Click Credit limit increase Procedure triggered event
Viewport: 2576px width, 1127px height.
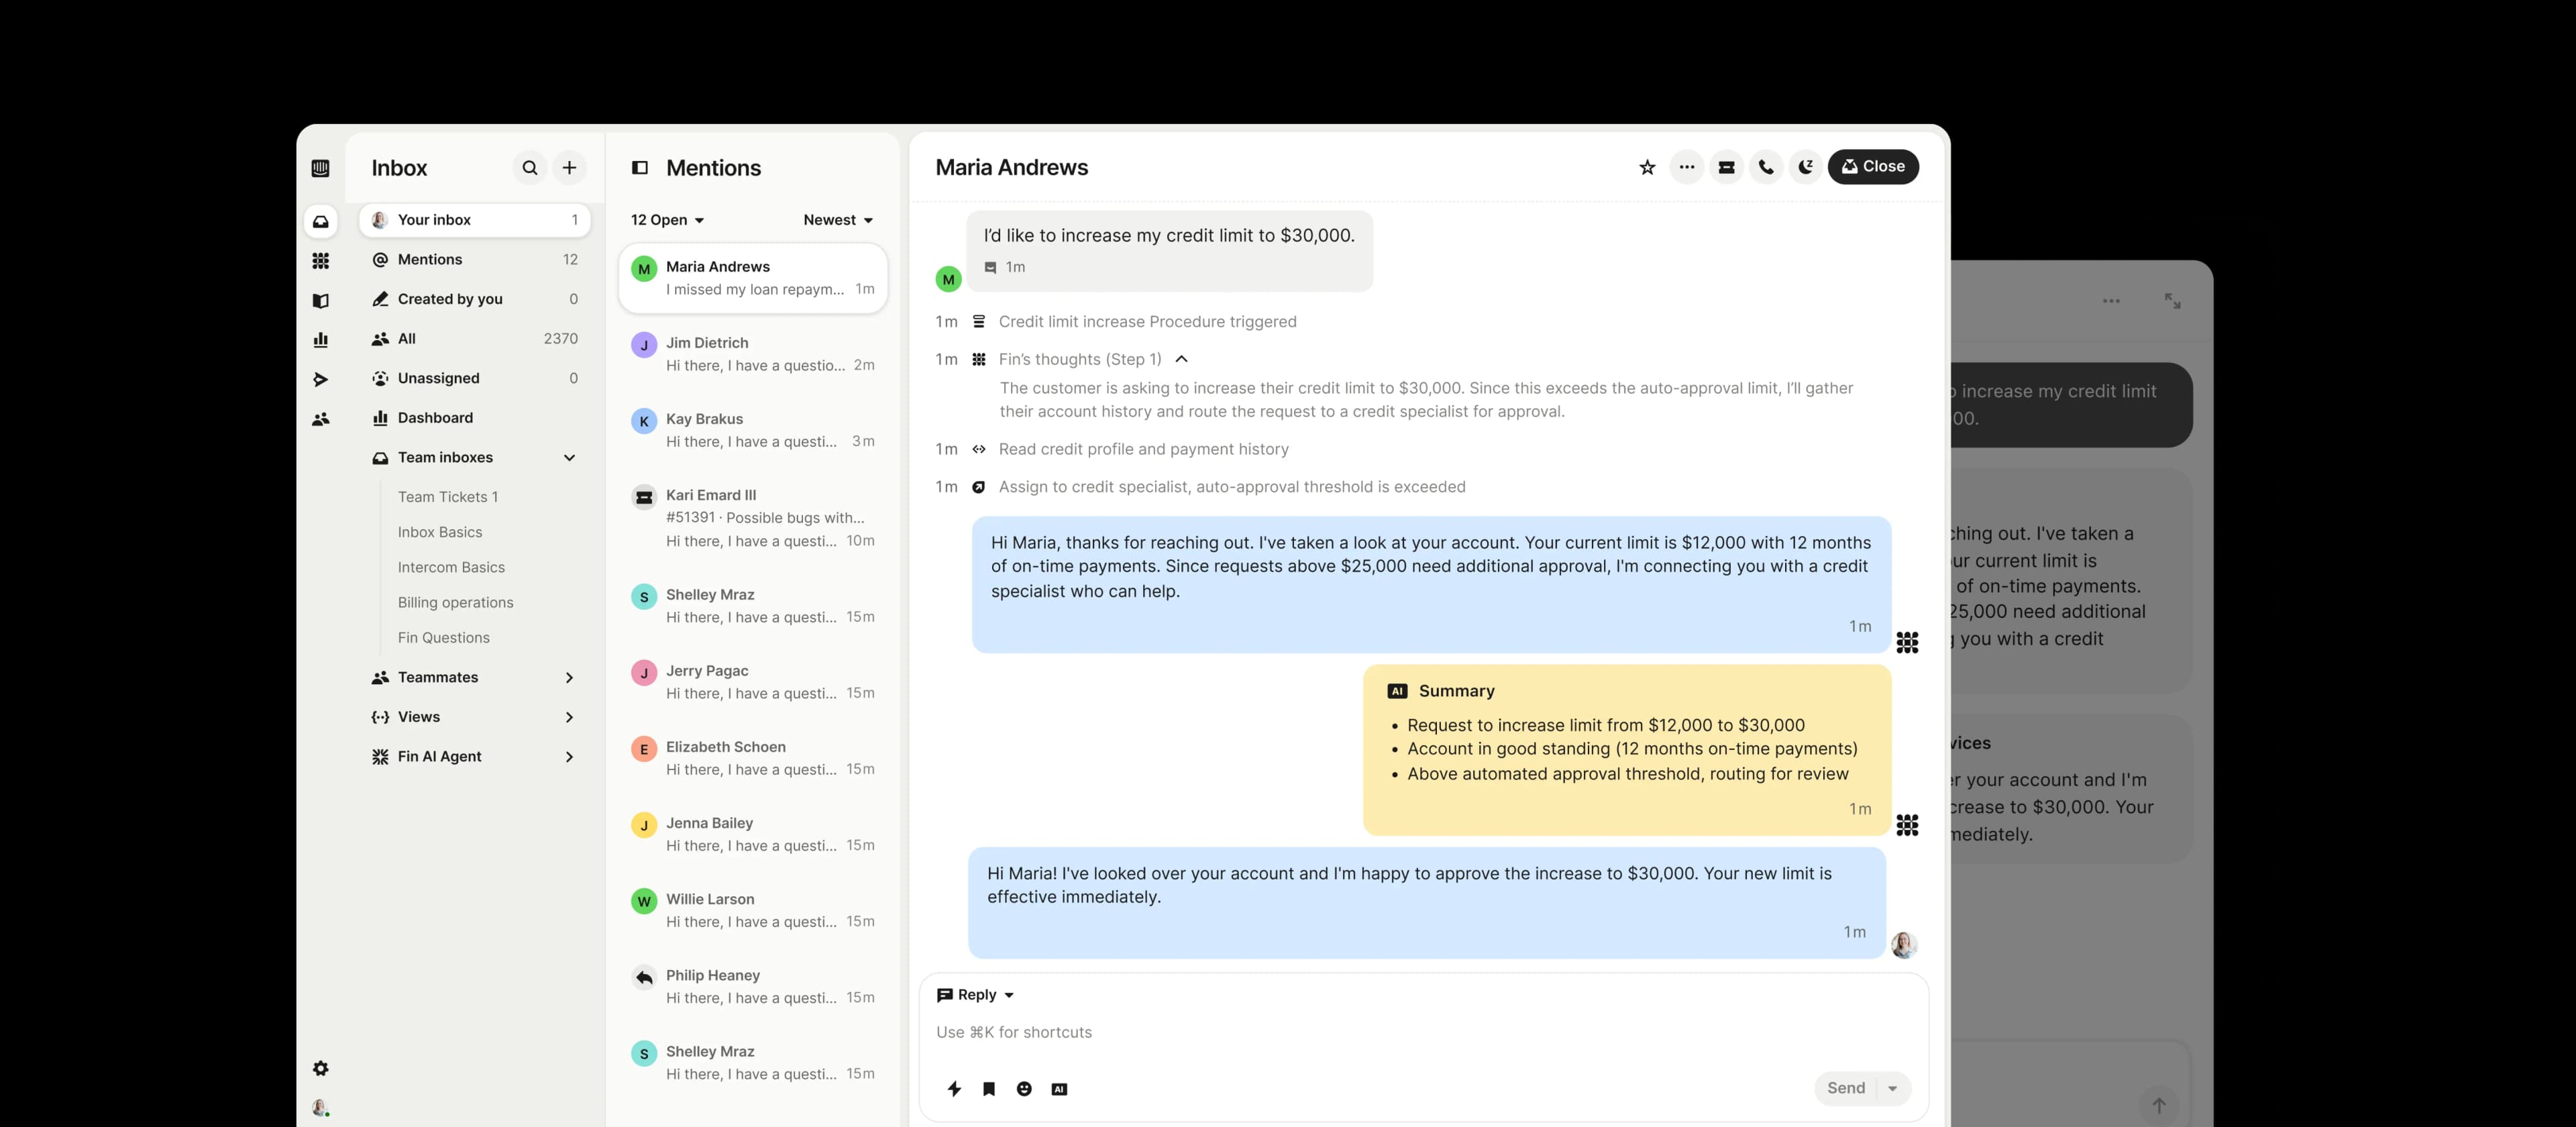pos(1147,322)
